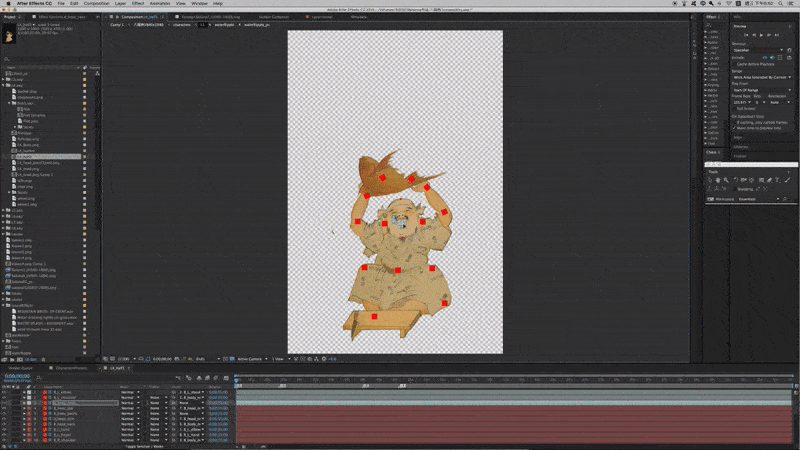Click Effects panel search field
This screenshot has width=800, height=450.
pos(716,24)
